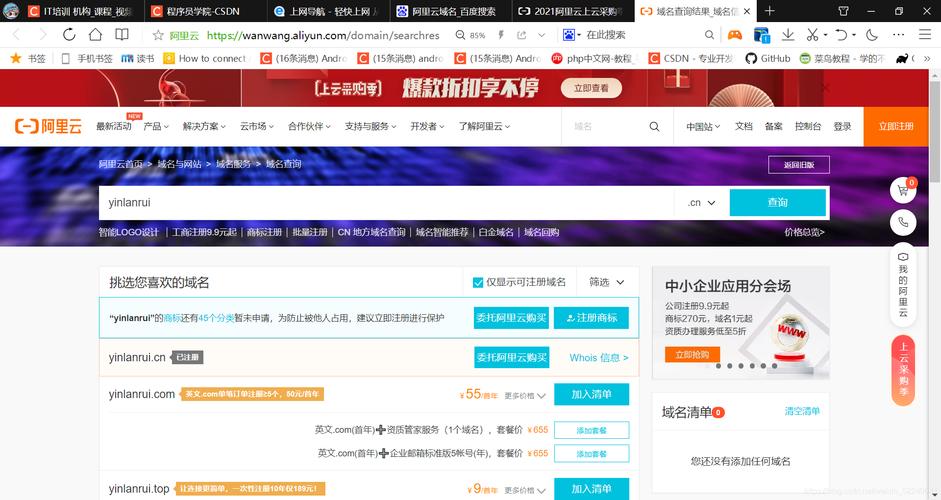Viewport: 941px width, 500px height.
Task: Close the promotional red banner
Action: tap(825, 88)
